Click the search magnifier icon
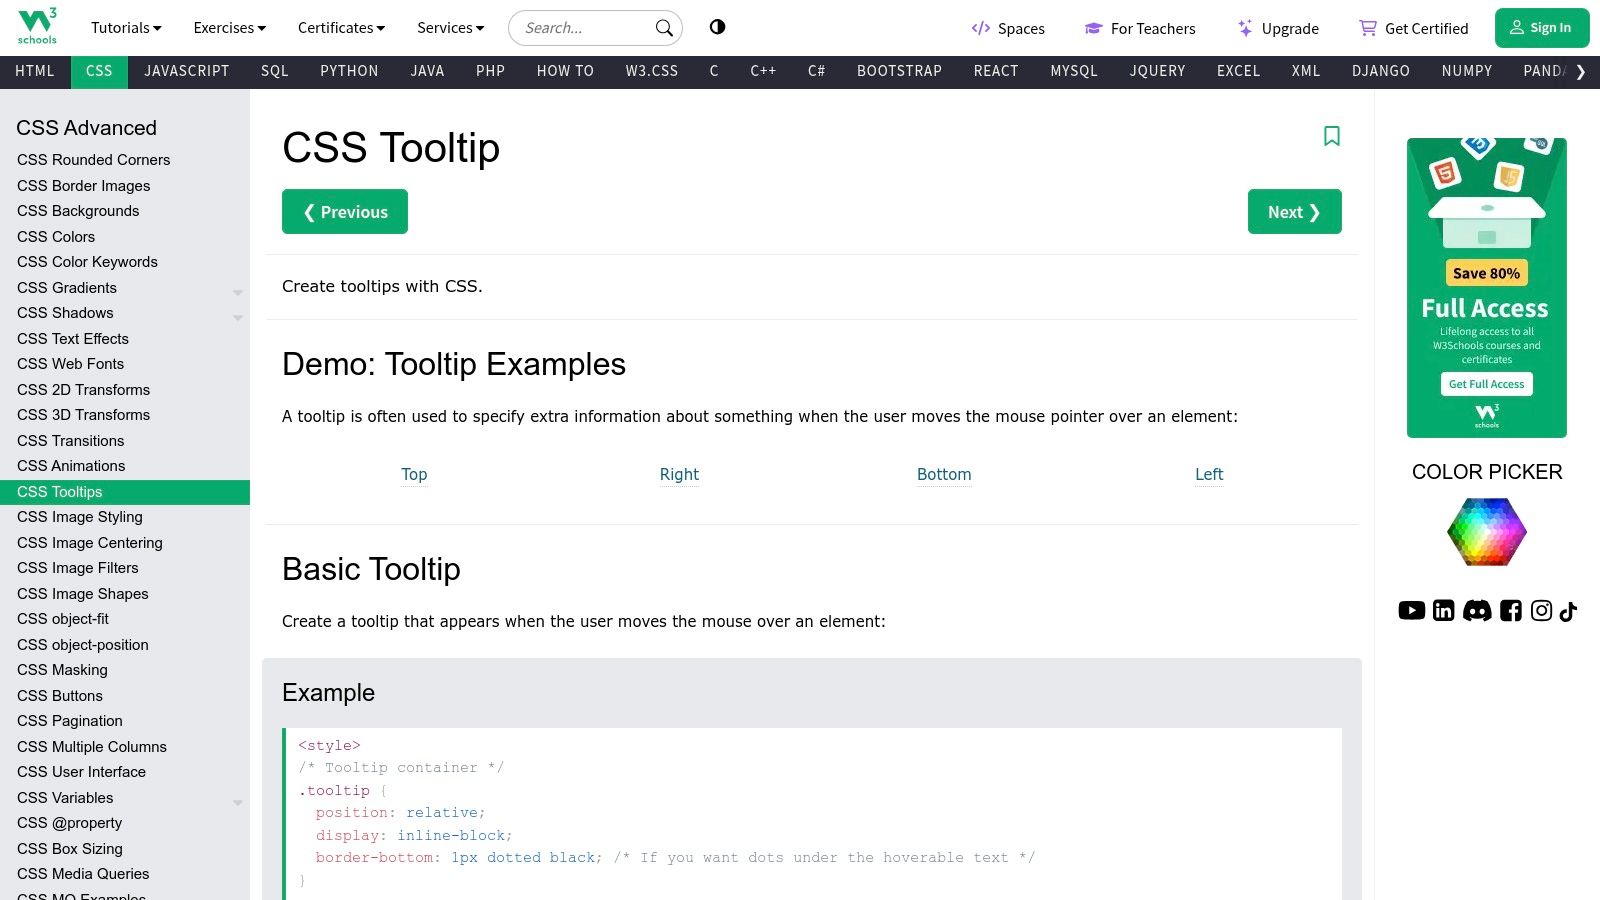 pyautogui.click(x=664, y=28)
